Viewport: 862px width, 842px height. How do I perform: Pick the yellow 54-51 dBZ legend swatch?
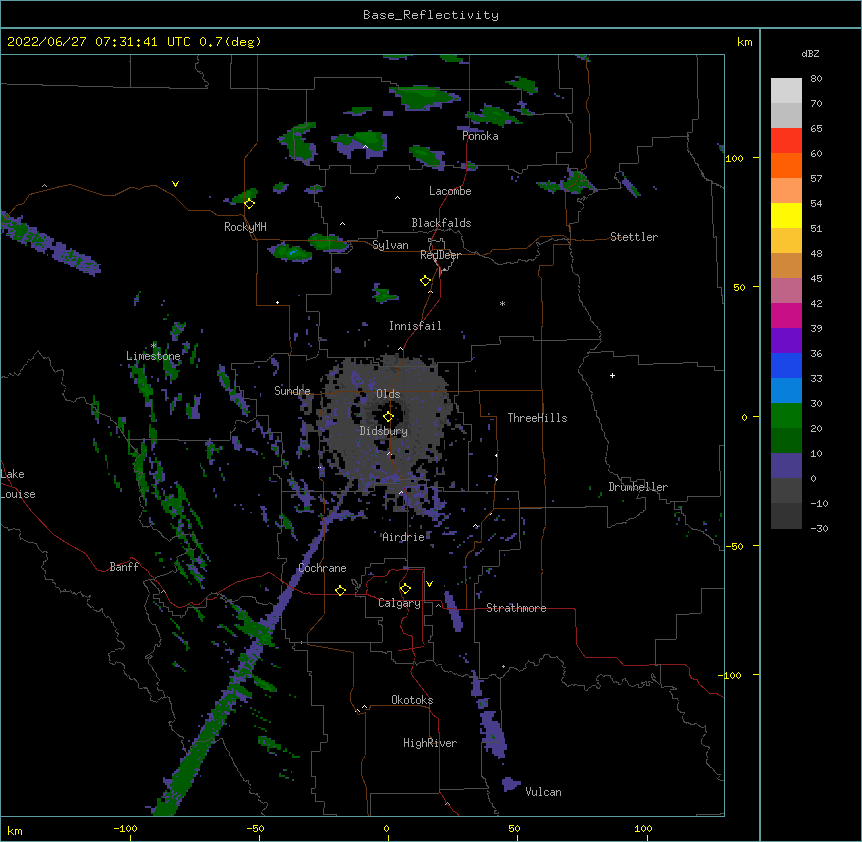tap(786, 215)
